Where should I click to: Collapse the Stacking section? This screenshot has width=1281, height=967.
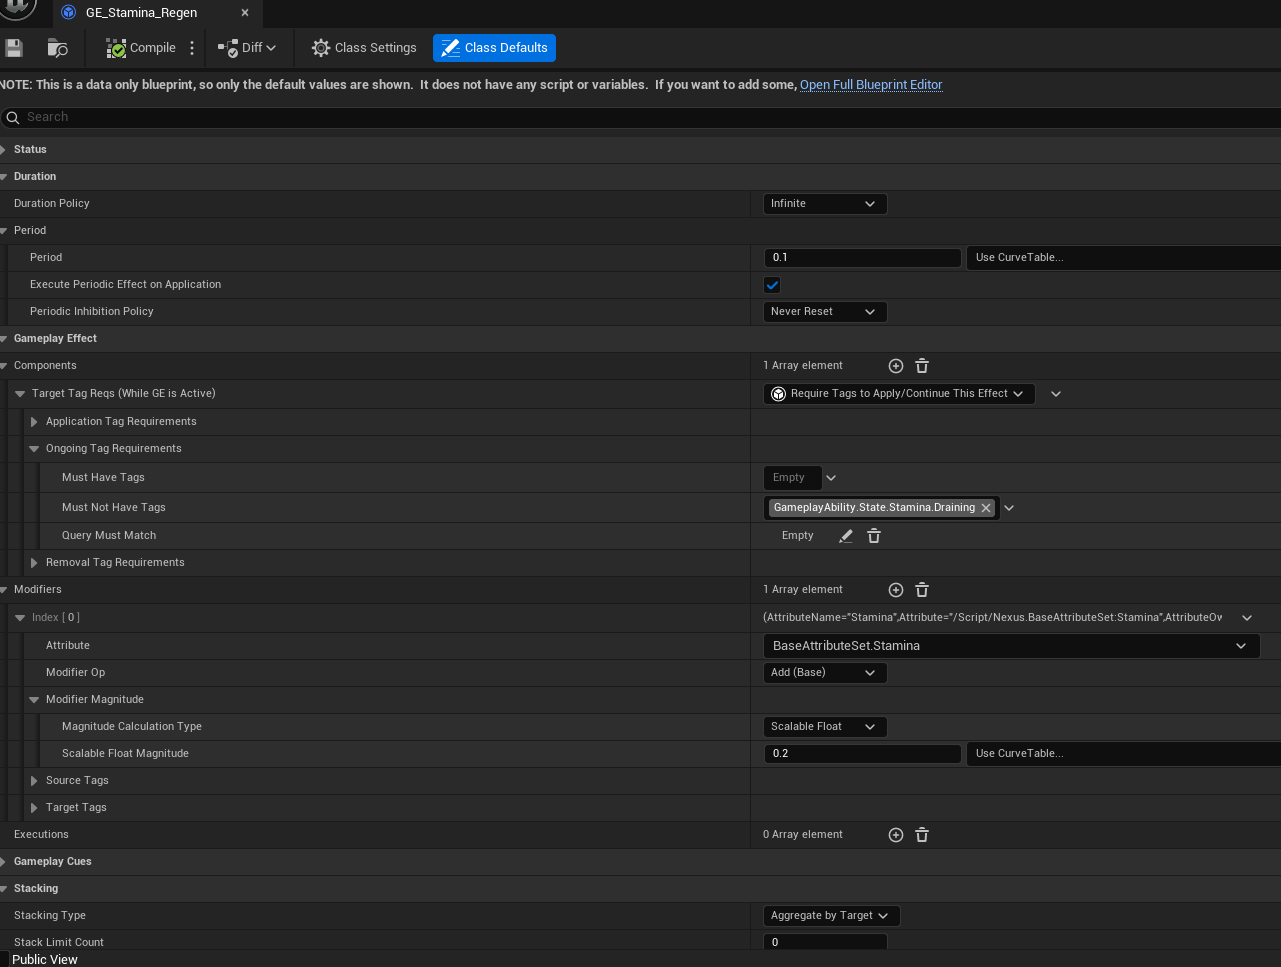[4, 888]
